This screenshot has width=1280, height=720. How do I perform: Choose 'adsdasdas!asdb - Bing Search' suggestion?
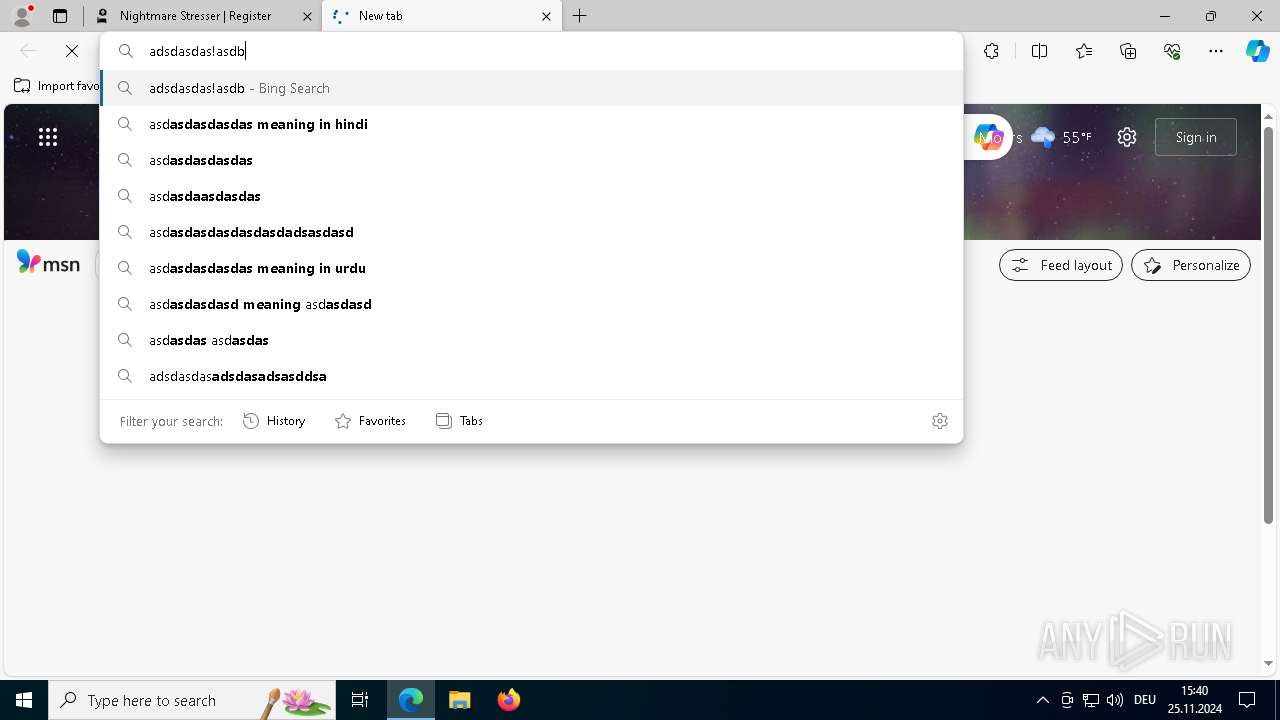531,88
